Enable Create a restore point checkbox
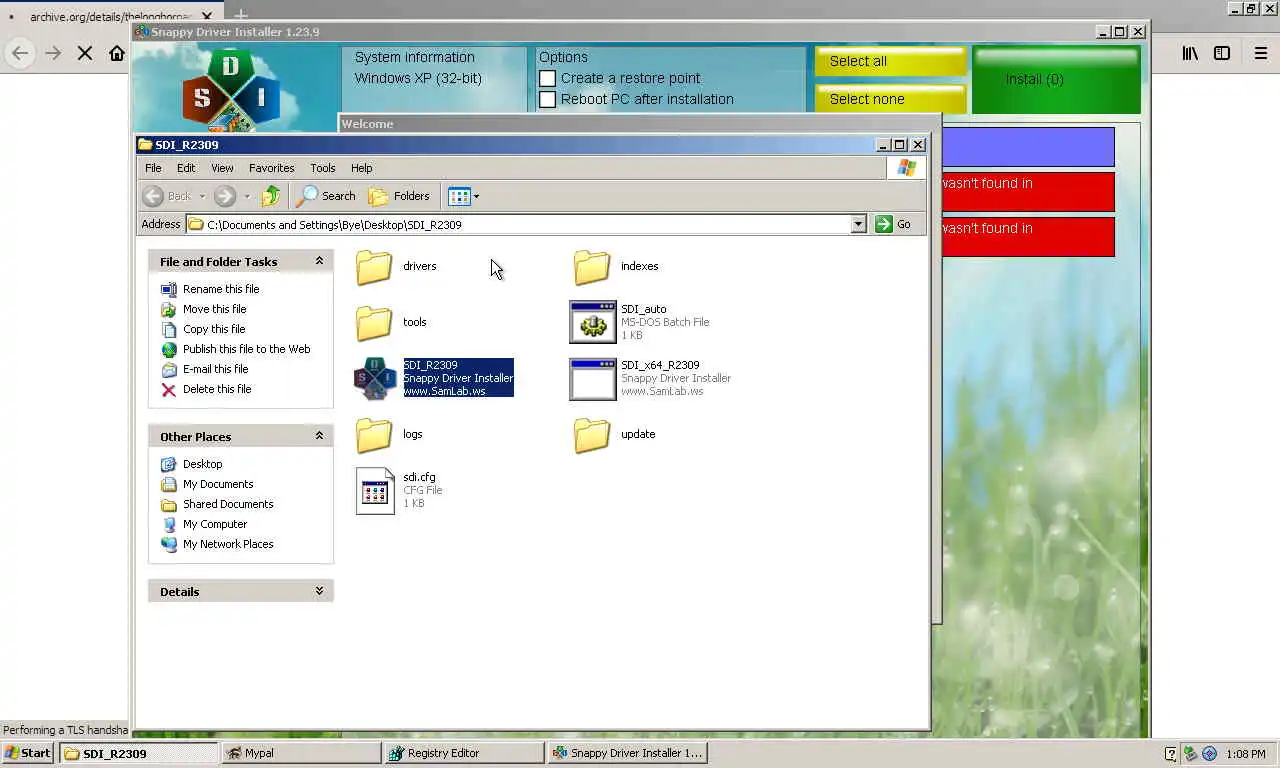 point(547,78)
